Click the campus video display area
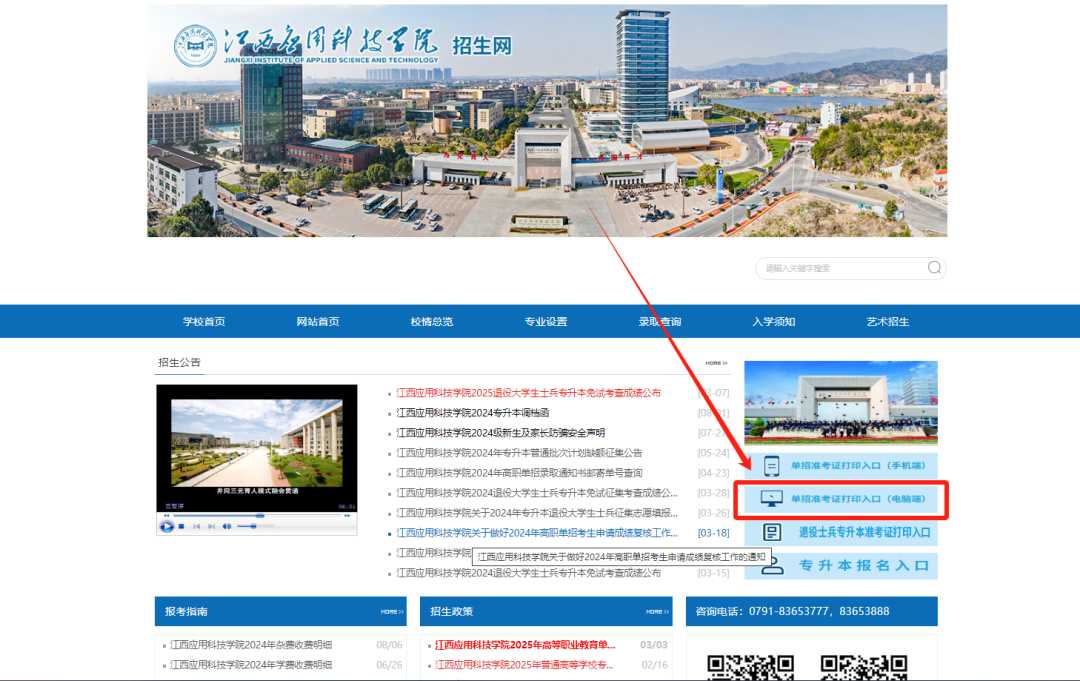Screen dimensions: 1080x681 click(x=257, y=448)
